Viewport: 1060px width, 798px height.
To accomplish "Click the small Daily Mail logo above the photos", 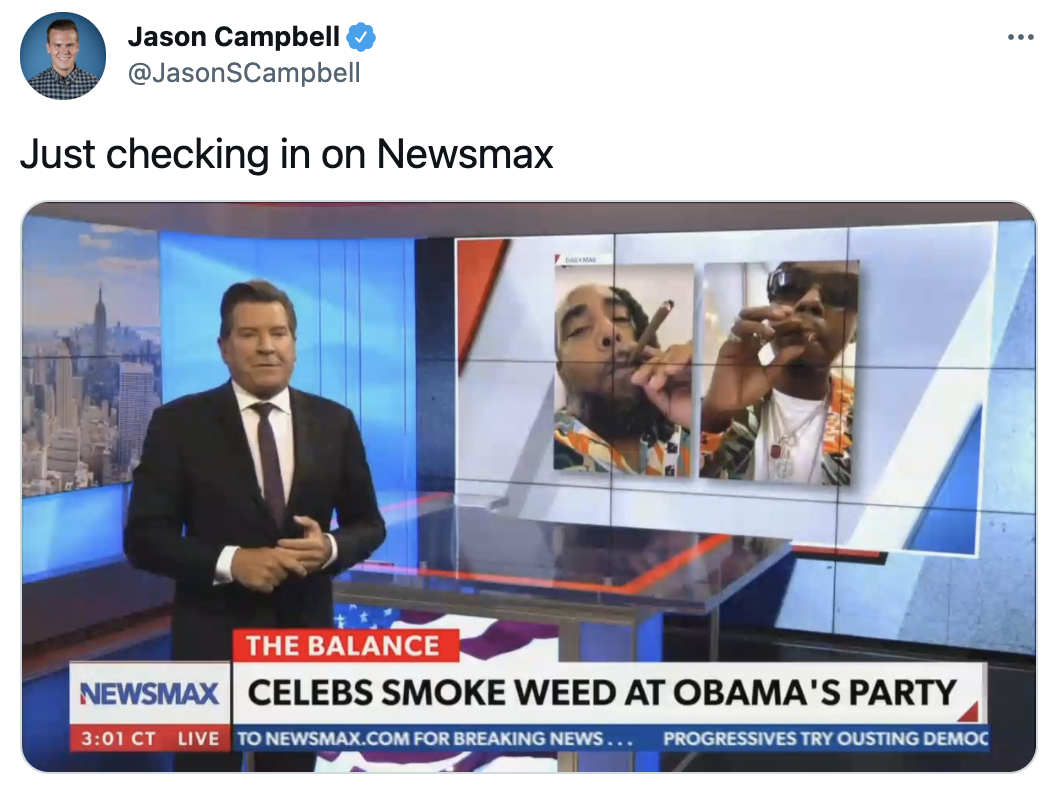I will (x=575, y=258).
